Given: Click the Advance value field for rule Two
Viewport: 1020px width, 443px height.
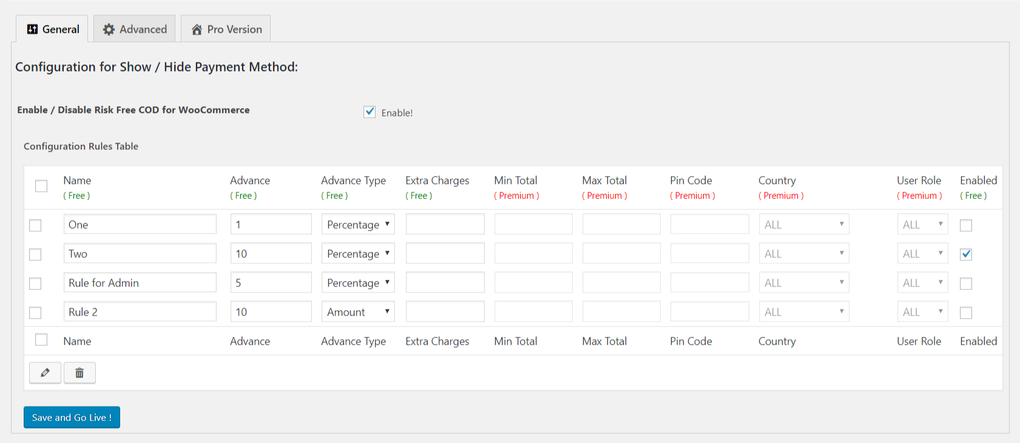Looking at the screenshot, I should click(x=271, y=254).
